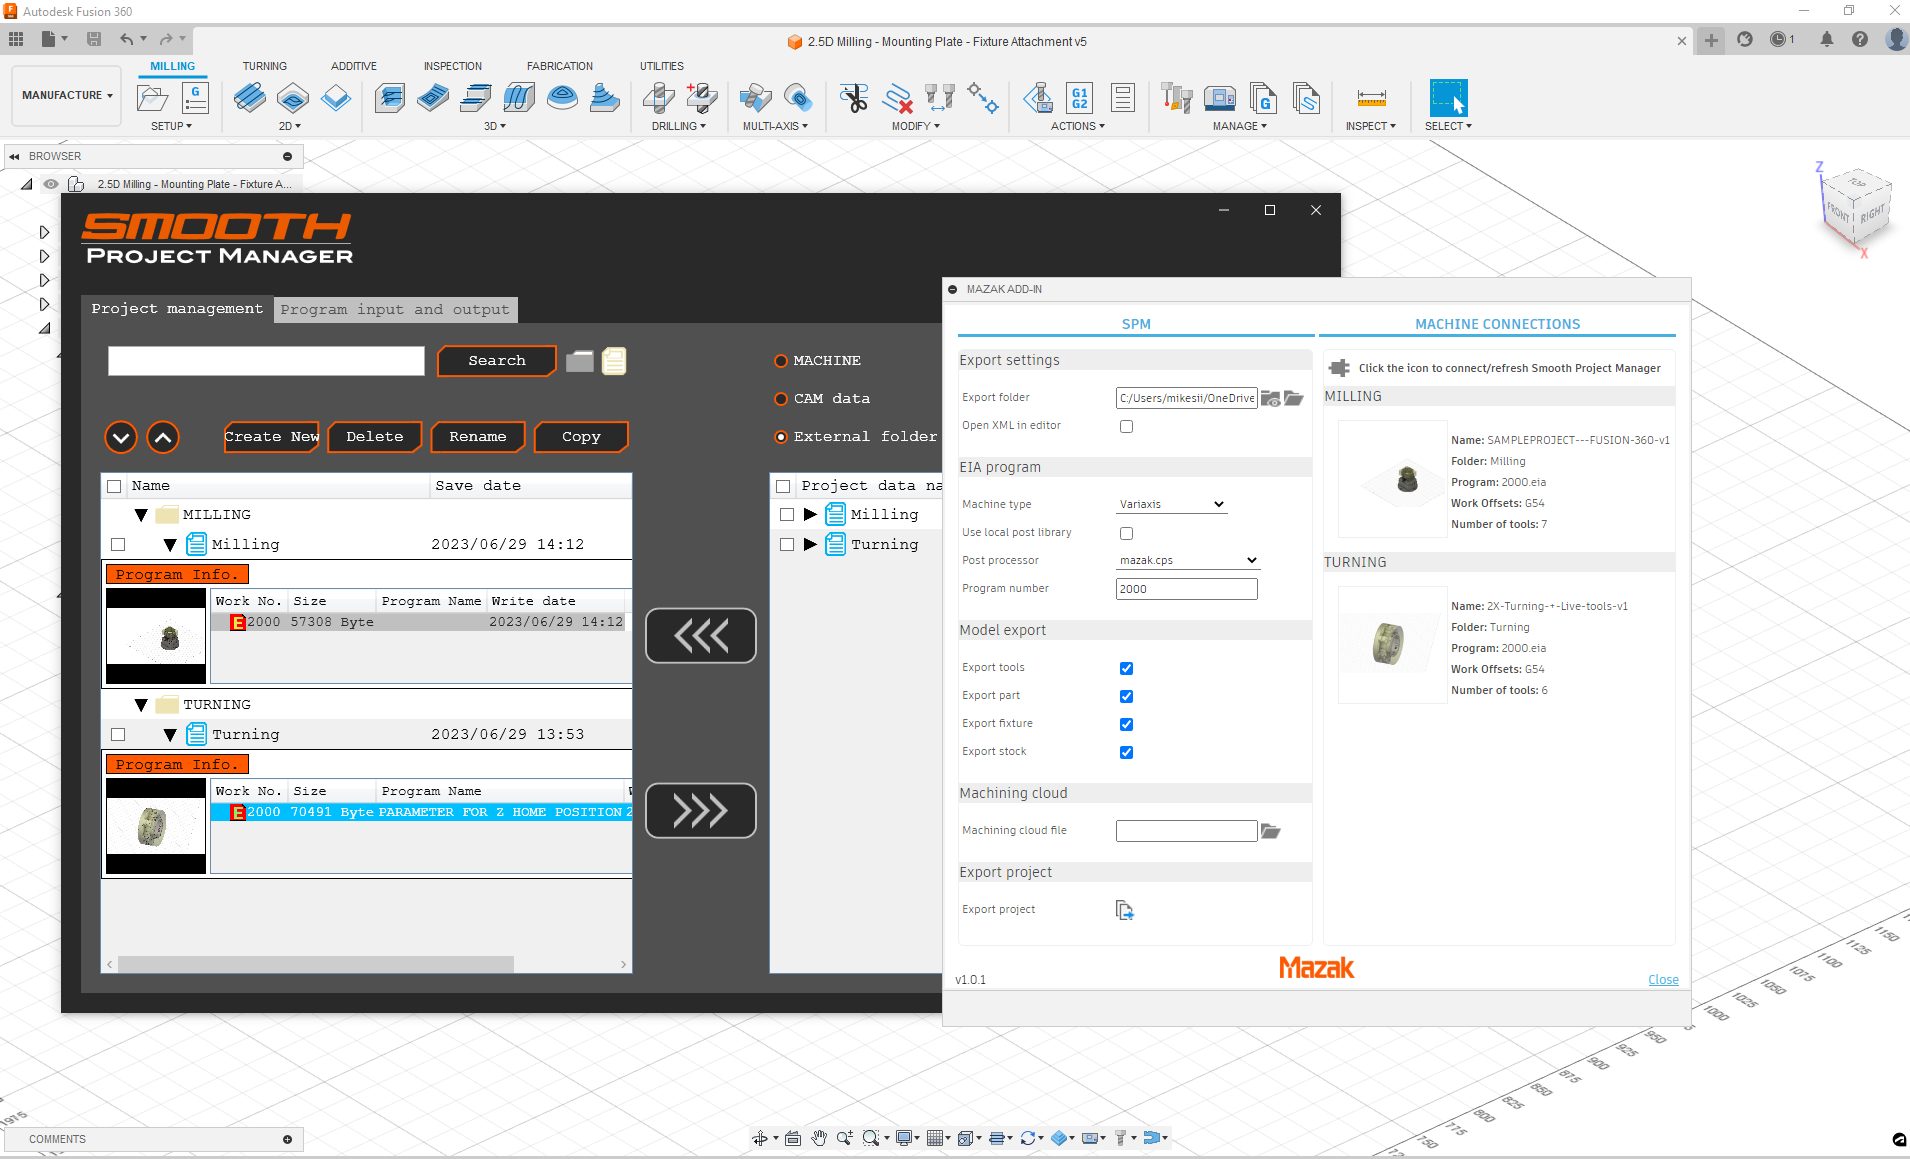Open the Tool Library icon in Manage

pyautogui.click(x=1176, y=98)
